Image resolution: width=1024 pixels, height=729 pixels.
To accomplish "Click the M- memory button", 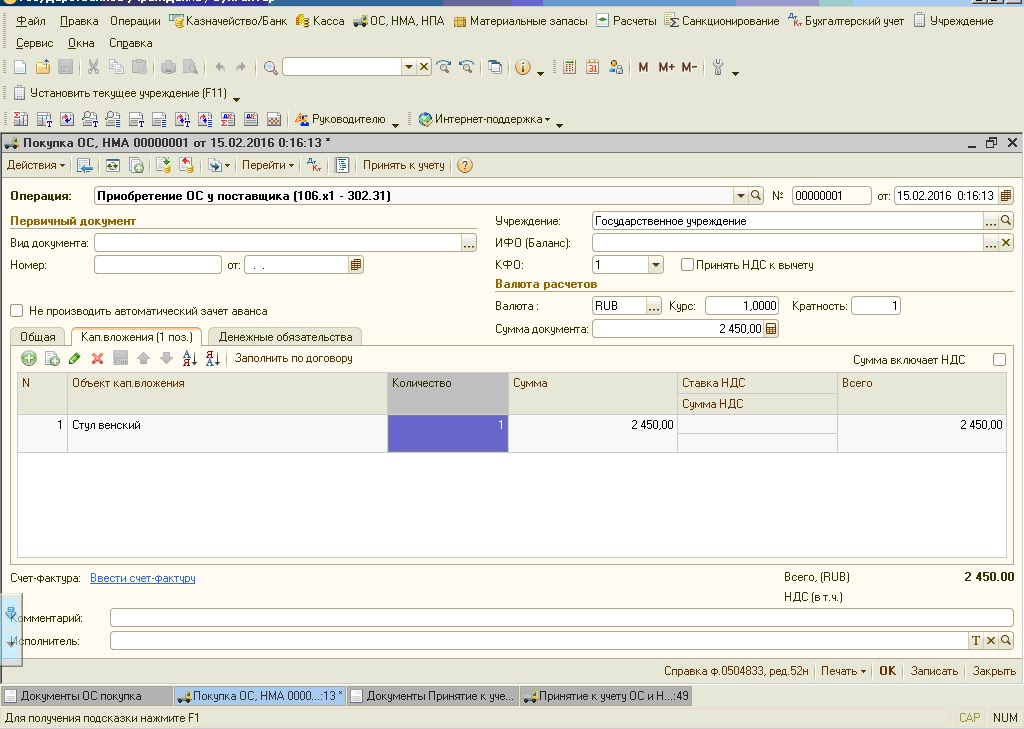I will coord(689,67).
